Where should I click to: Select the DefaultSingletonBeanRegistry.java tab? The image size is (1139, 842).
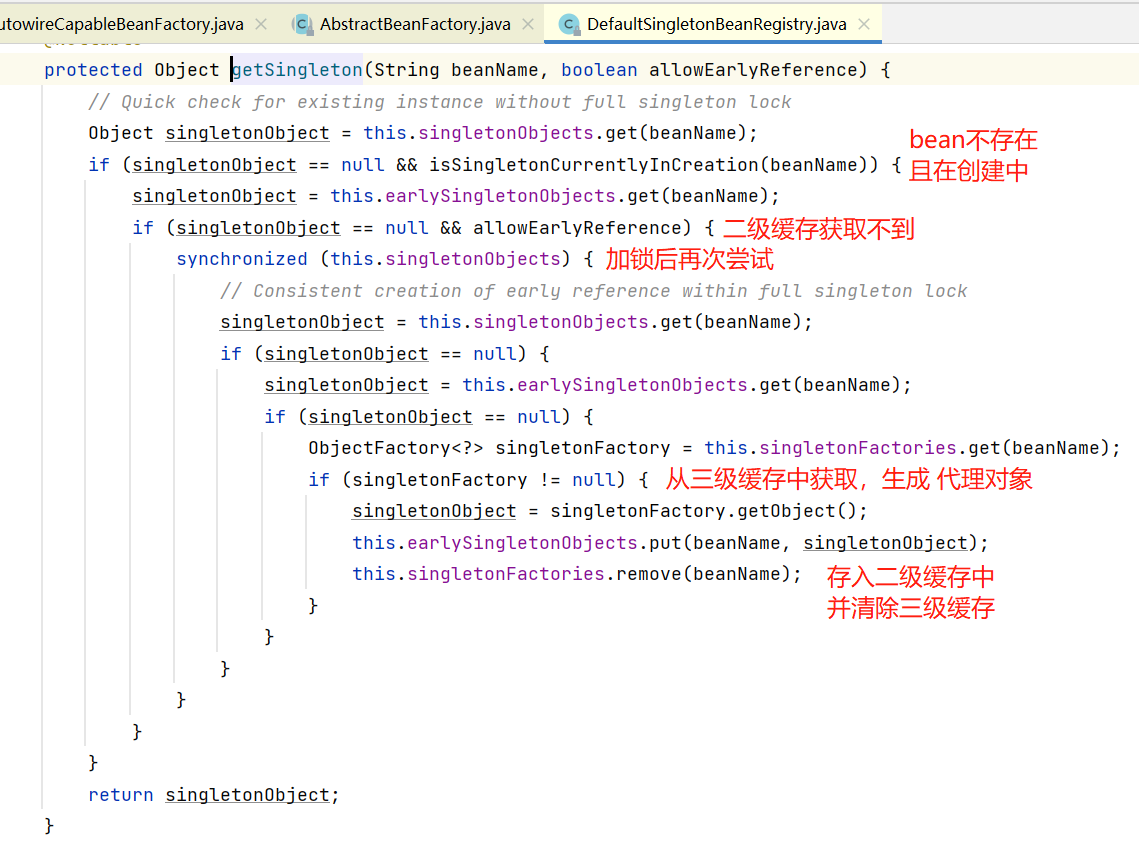click(x=716, y=24)
